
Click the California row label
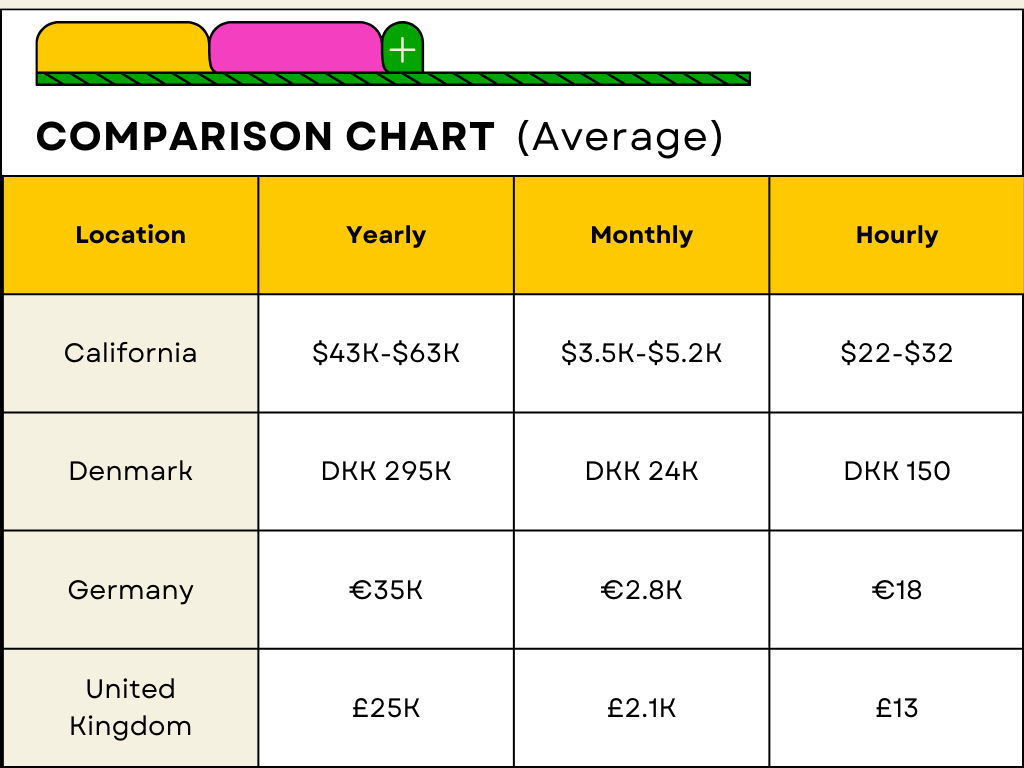point(131,353)
